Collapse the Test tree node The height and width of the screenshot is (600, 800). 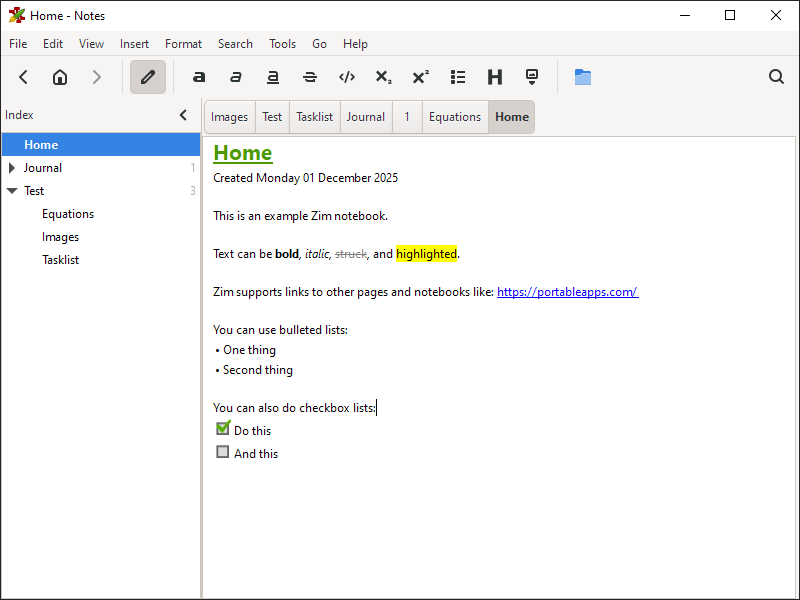[12, 191]
